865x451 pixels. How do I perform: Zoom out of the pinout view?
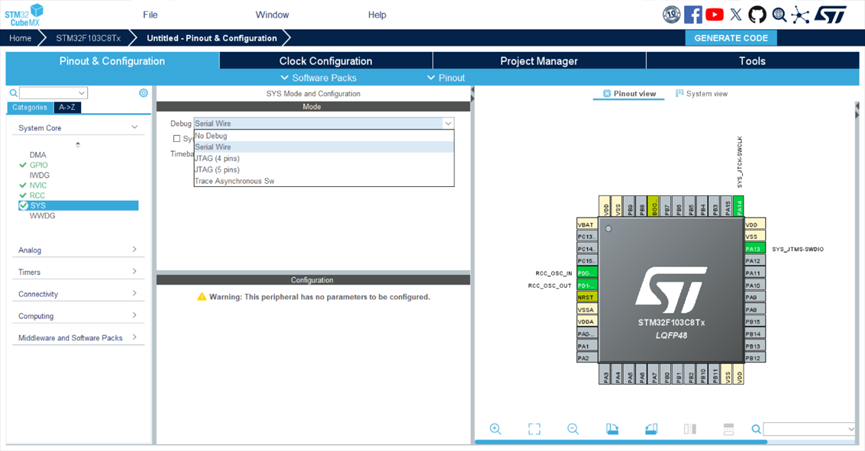(x=573, y=429)
